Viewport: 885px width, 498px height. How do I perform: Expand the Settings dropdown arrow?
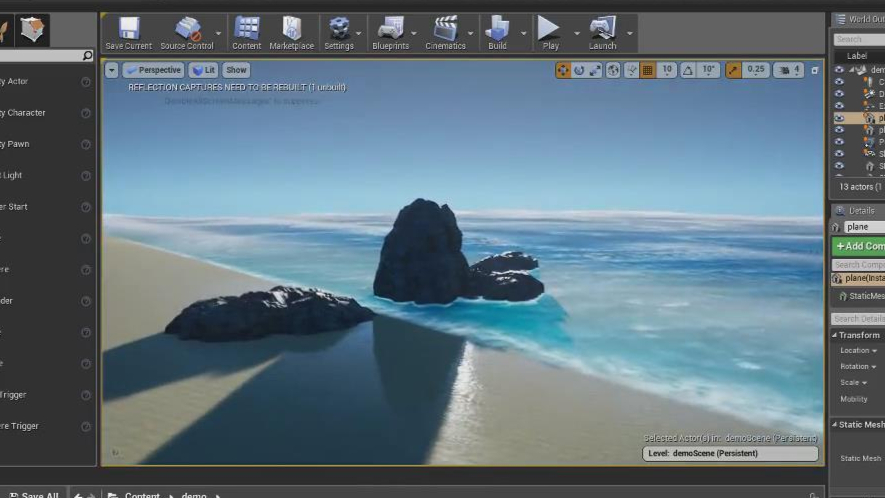click(x=358, y=33)
